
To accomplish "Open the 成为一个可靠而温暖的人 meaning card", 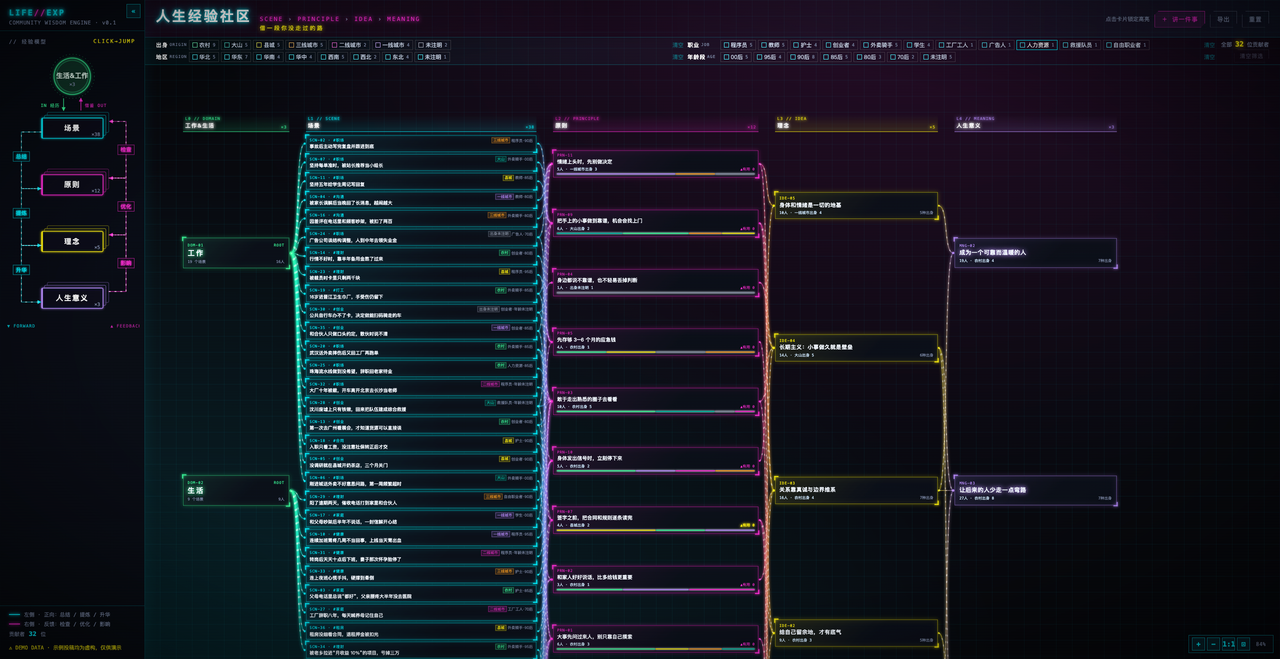I will coord(1035,253).
